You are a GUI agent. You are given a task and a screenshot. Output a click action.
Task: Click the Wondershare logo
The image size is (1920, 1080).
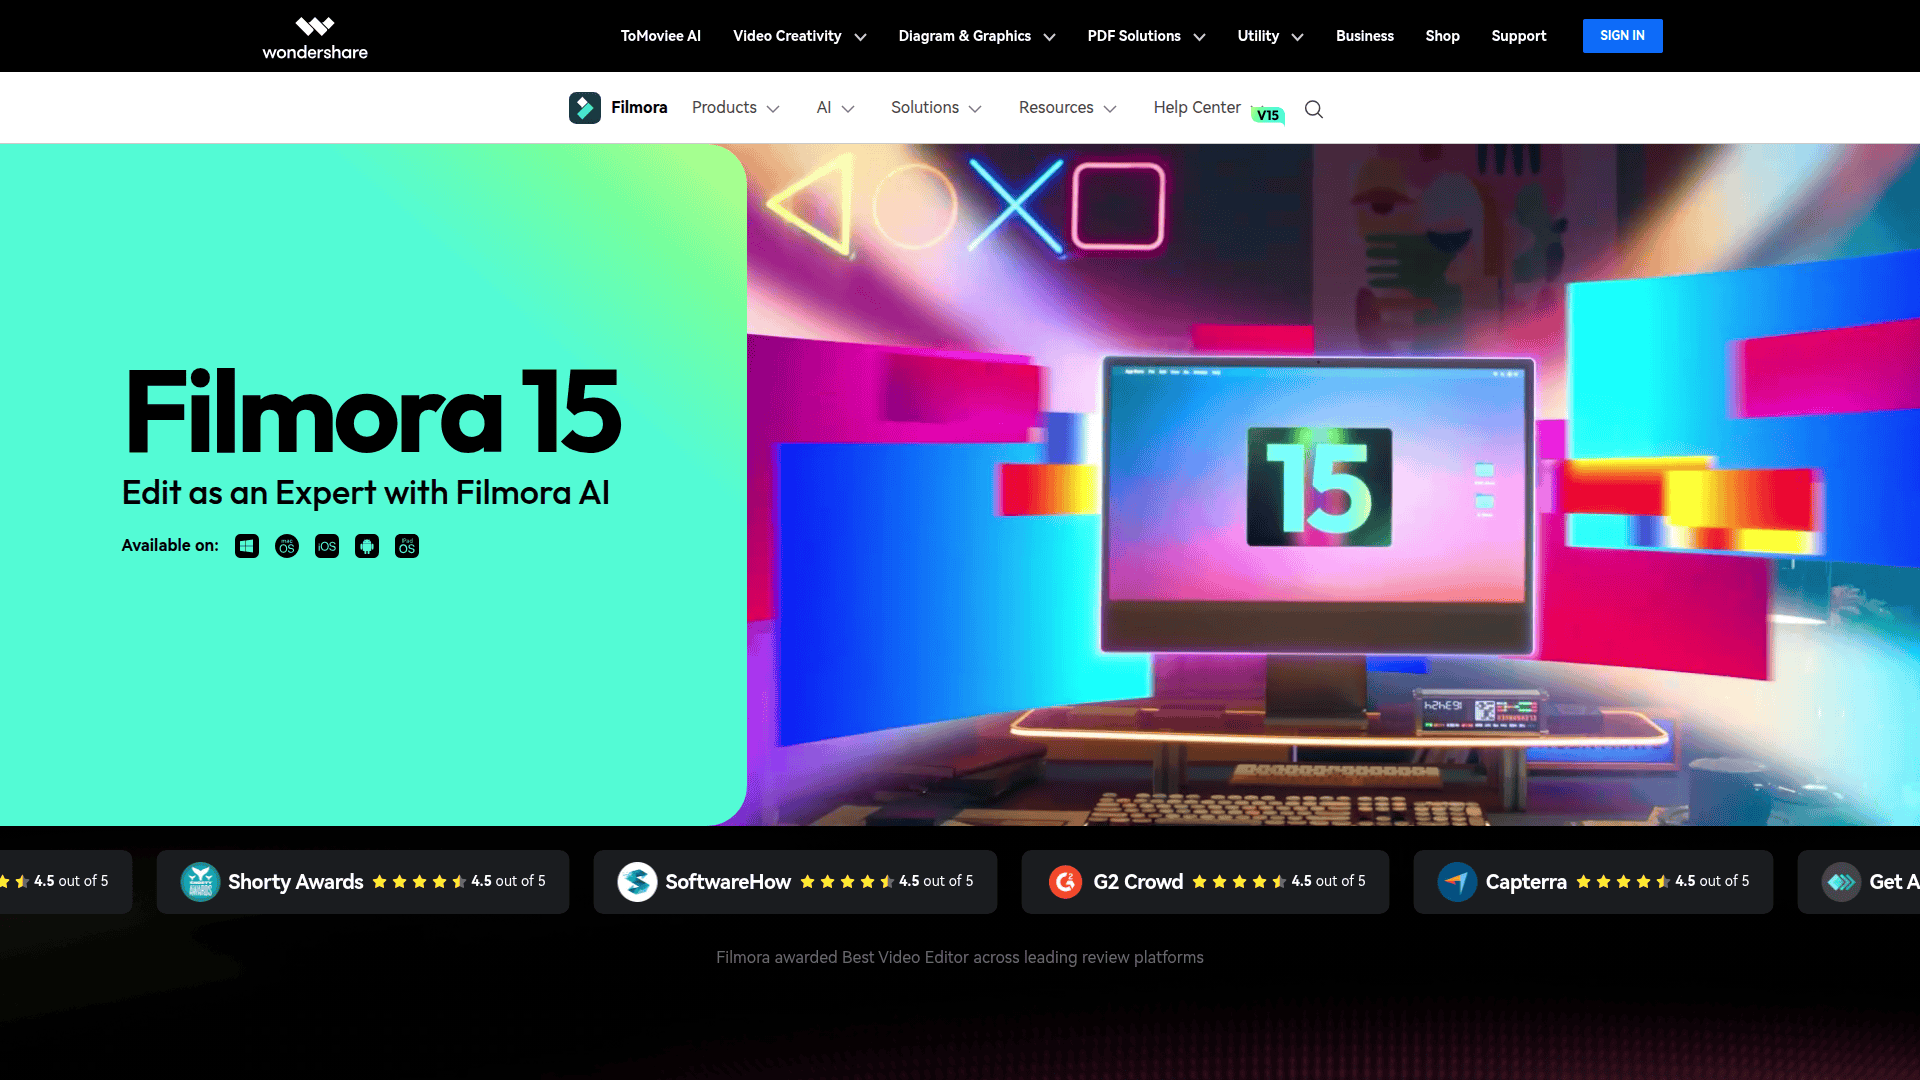click(x=315, y=37)
